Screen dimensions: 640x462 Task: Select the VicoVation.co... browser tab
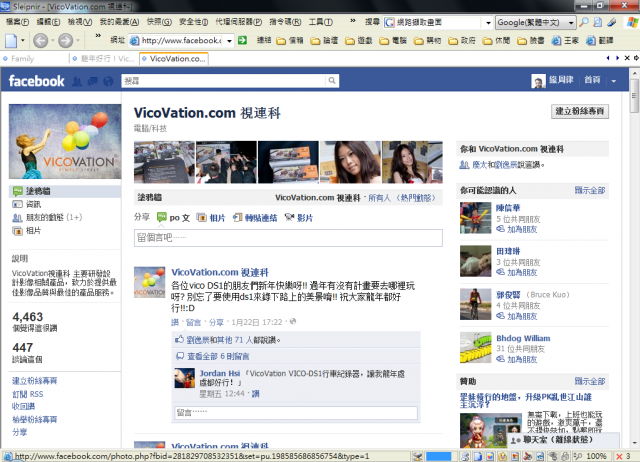coord(174,59)
